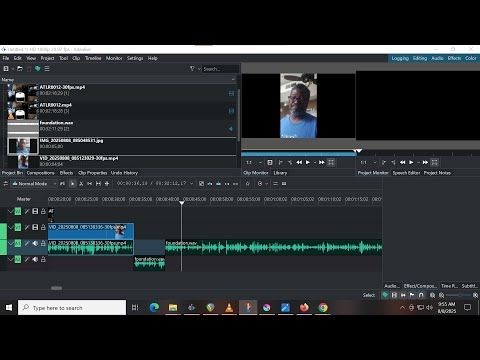Play the timeline in Project Monitor

click(x=411, y=162)
